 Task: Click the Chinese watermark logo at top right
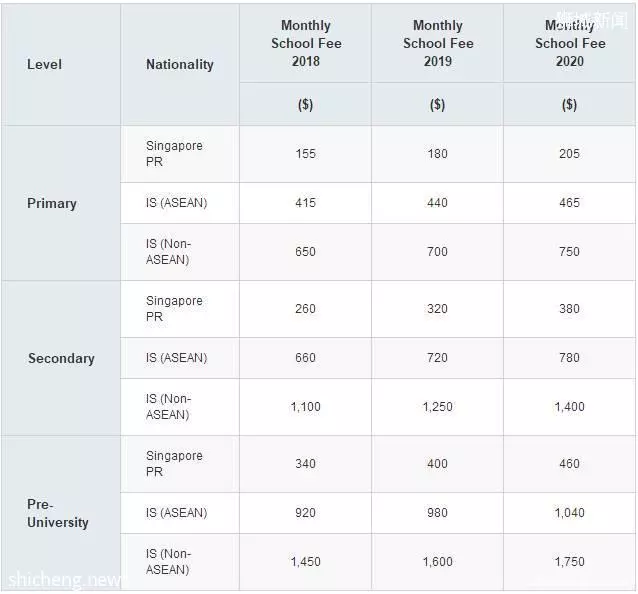[x=592, y=20]
